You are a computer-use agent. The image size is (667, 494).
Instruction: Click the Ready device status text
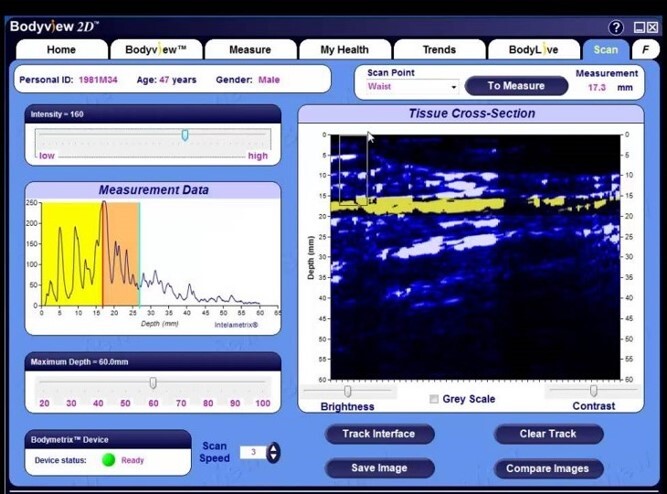133,460
